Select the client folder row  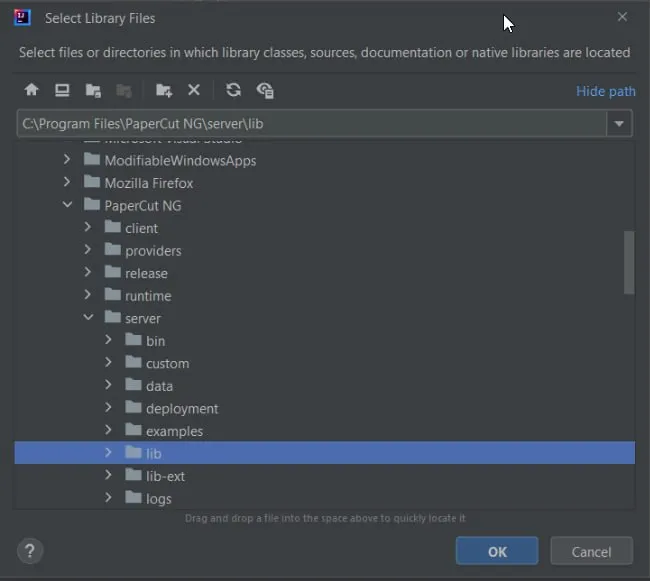tap(325, 228)
